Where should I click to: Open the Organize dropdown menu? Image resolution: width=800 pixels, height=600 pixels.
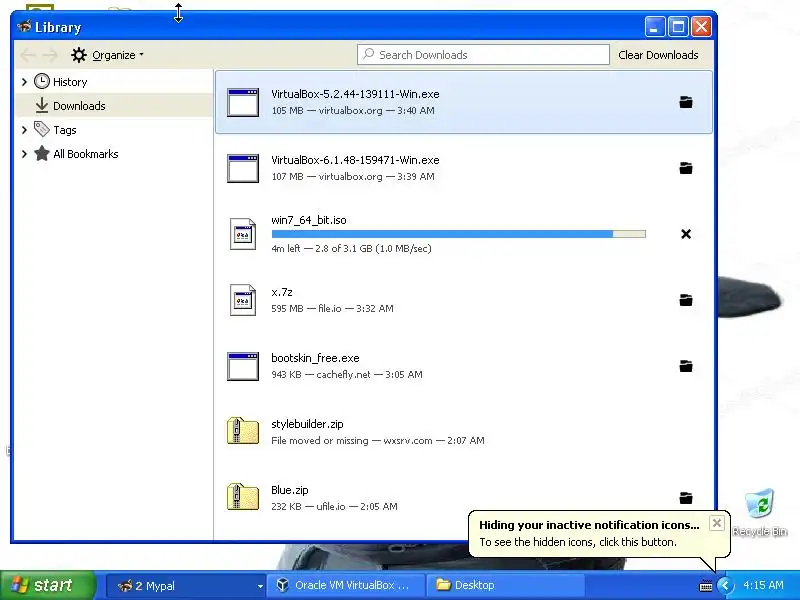point(108,55)
